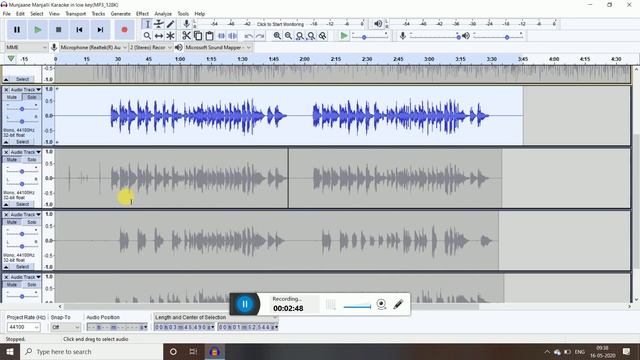Open the Microsoft Sound Mapper playback dropdown
The image size is (640, 360).
click(218, 47)
